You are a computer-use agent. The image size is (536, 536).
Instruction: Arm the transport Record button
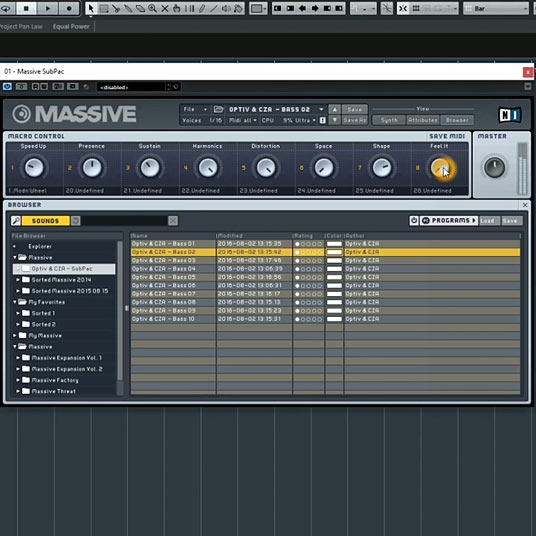69,8
